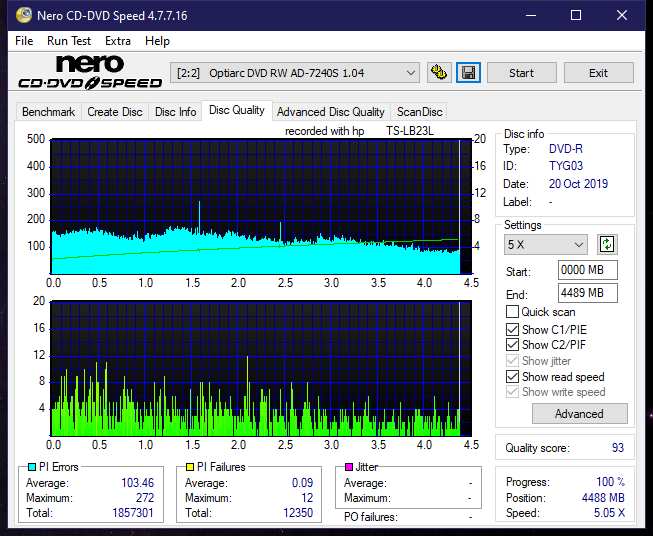Click the Start MB input field
Screen dimensions: 653x536
click(587, 270)
